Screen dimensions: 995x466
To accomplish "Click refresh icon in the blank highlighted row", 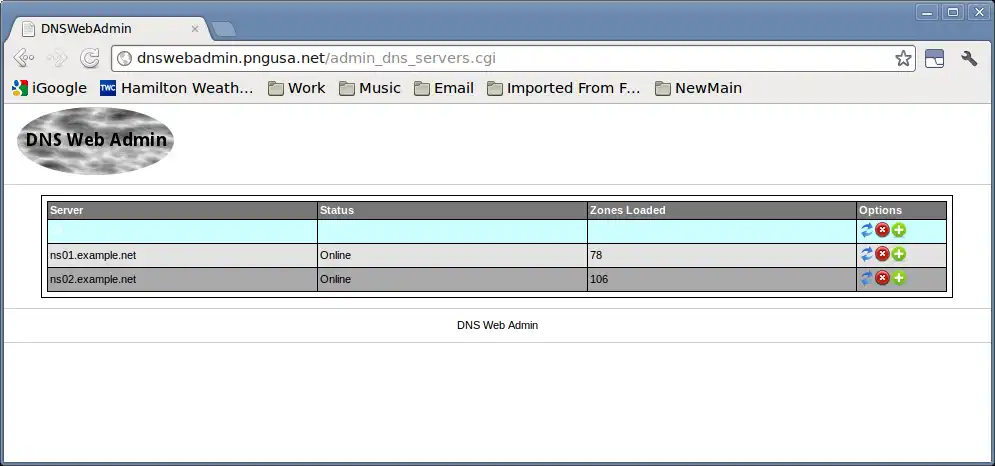I will pos(867,230).
